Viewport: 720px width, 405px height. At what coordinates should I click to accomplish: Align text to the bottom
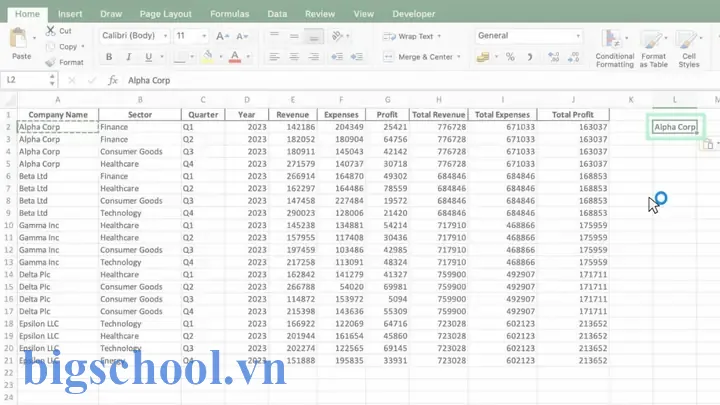click(x=314, y=36)
